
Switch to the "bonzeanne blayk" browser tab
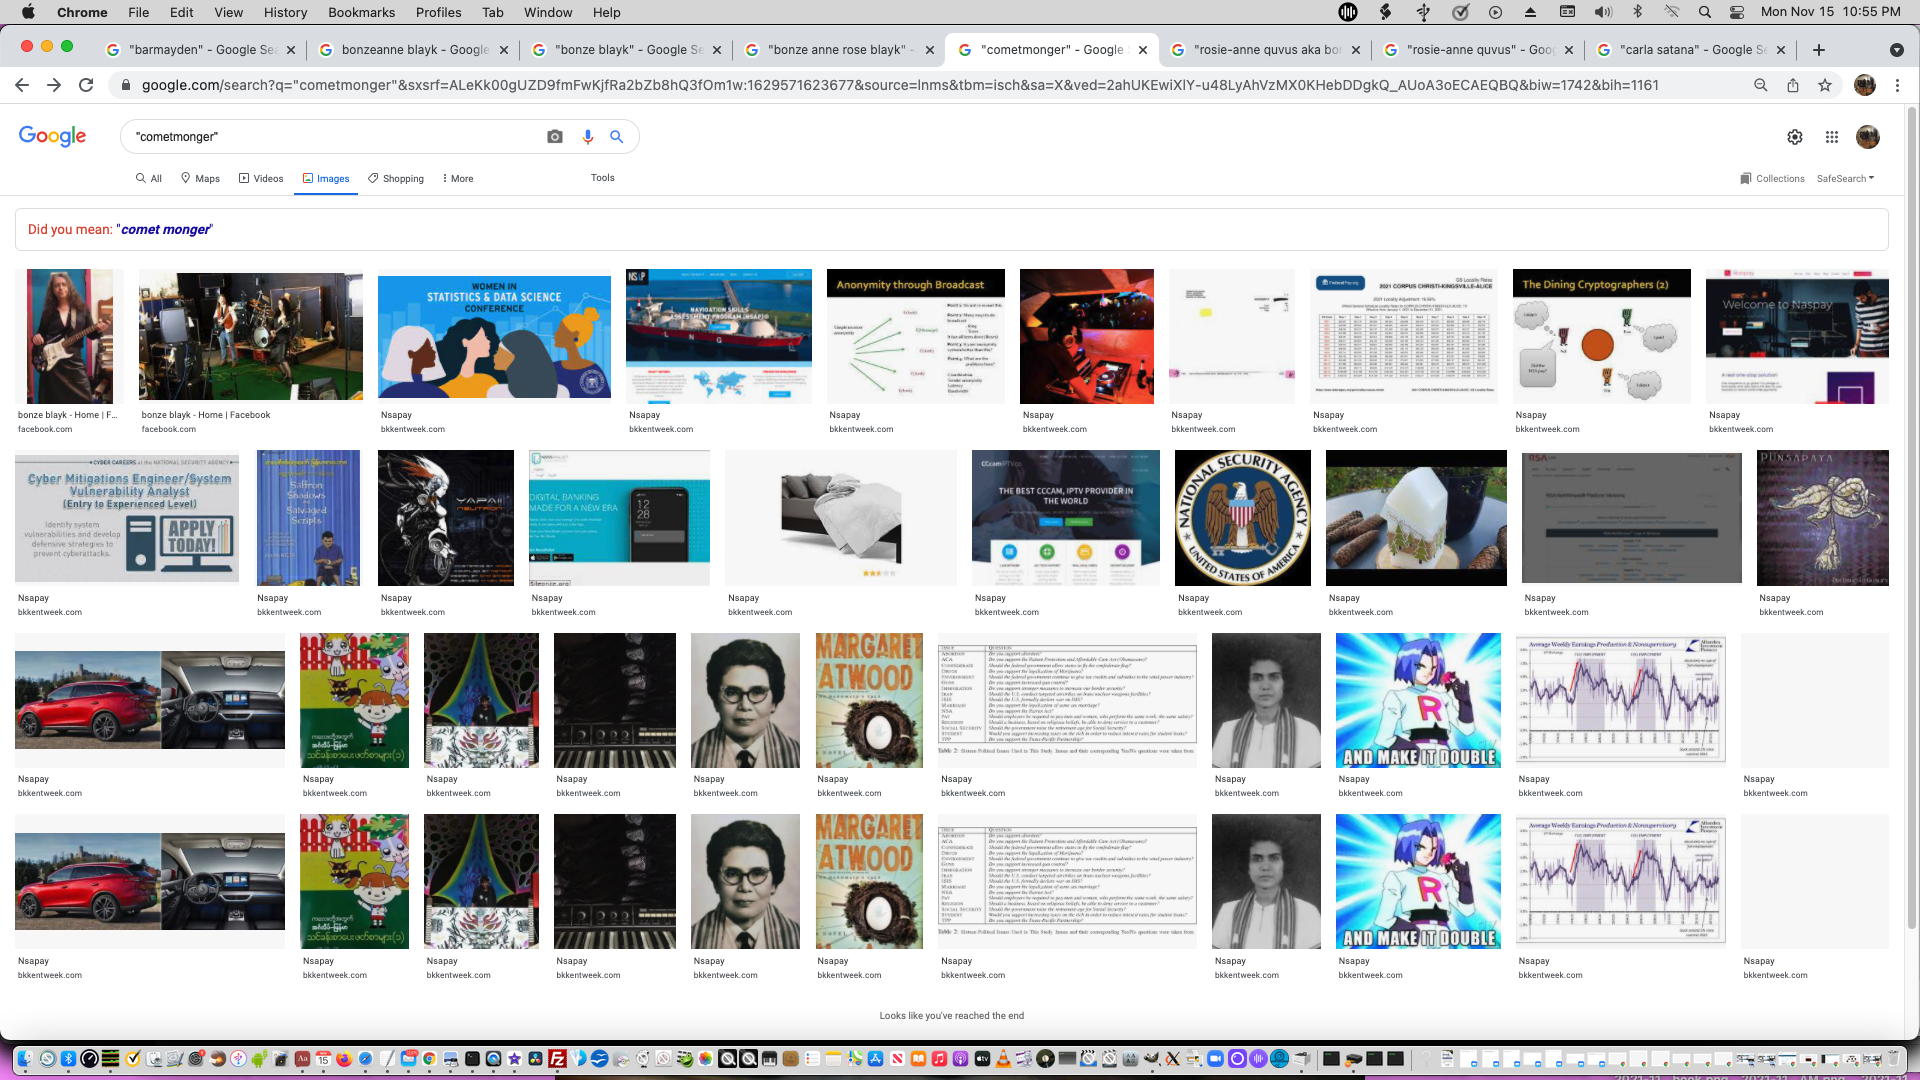(412, 50)
